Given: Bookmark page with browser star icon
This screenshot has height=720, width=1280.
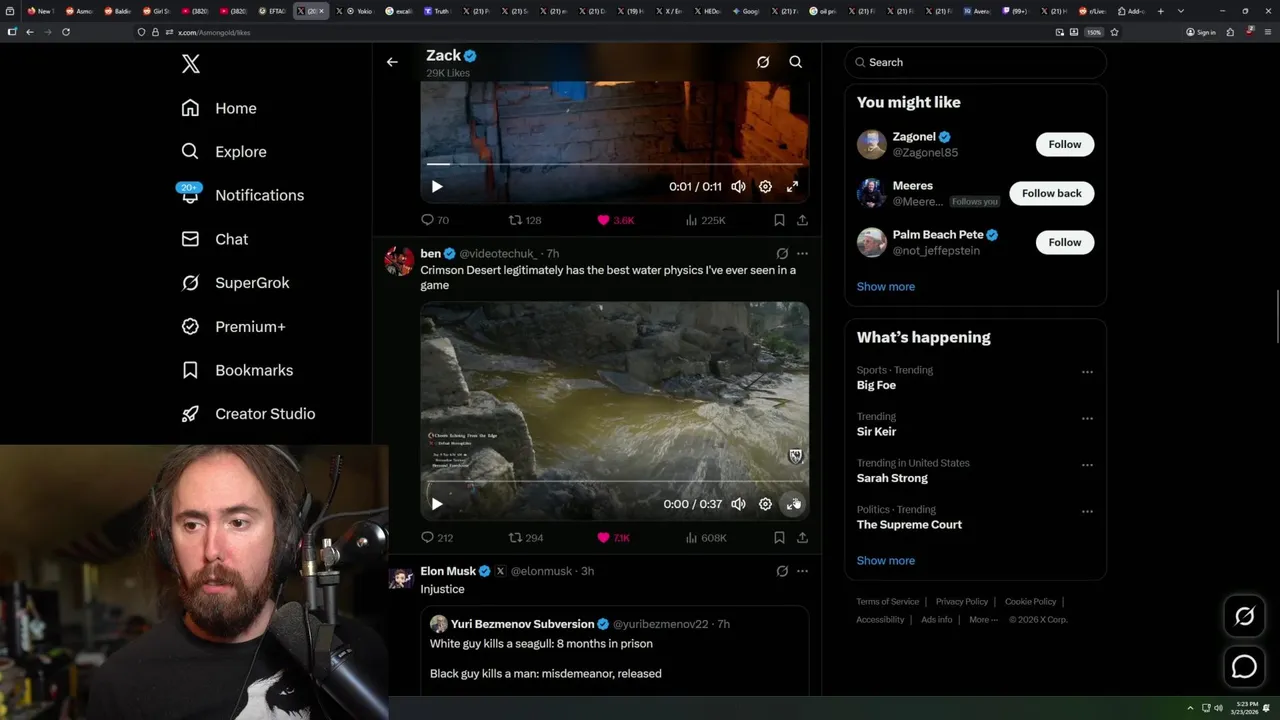Looking at the screenshot, I should pos(1114,32).
